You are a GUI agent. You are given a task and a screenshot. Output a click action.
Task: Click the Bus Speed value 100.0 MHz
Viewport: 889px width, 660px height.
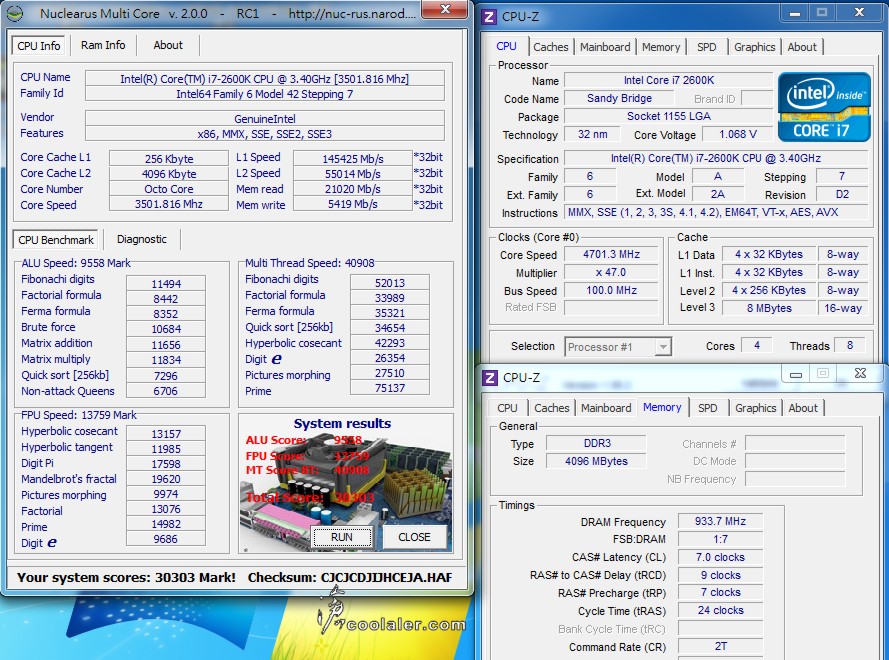point(611,290)
